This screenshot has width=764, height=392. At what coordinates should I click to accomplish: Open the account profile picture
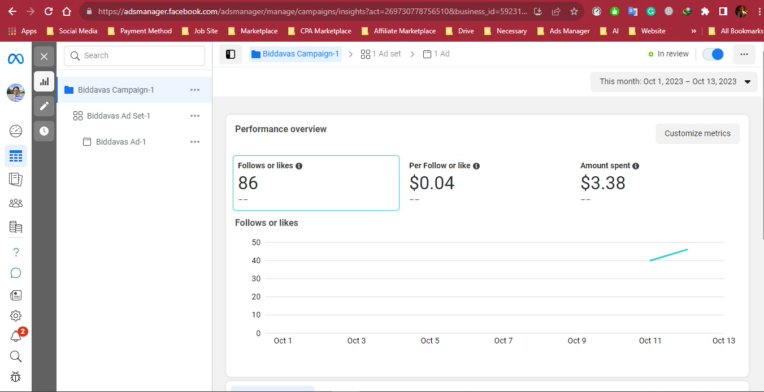pos(16,93)
